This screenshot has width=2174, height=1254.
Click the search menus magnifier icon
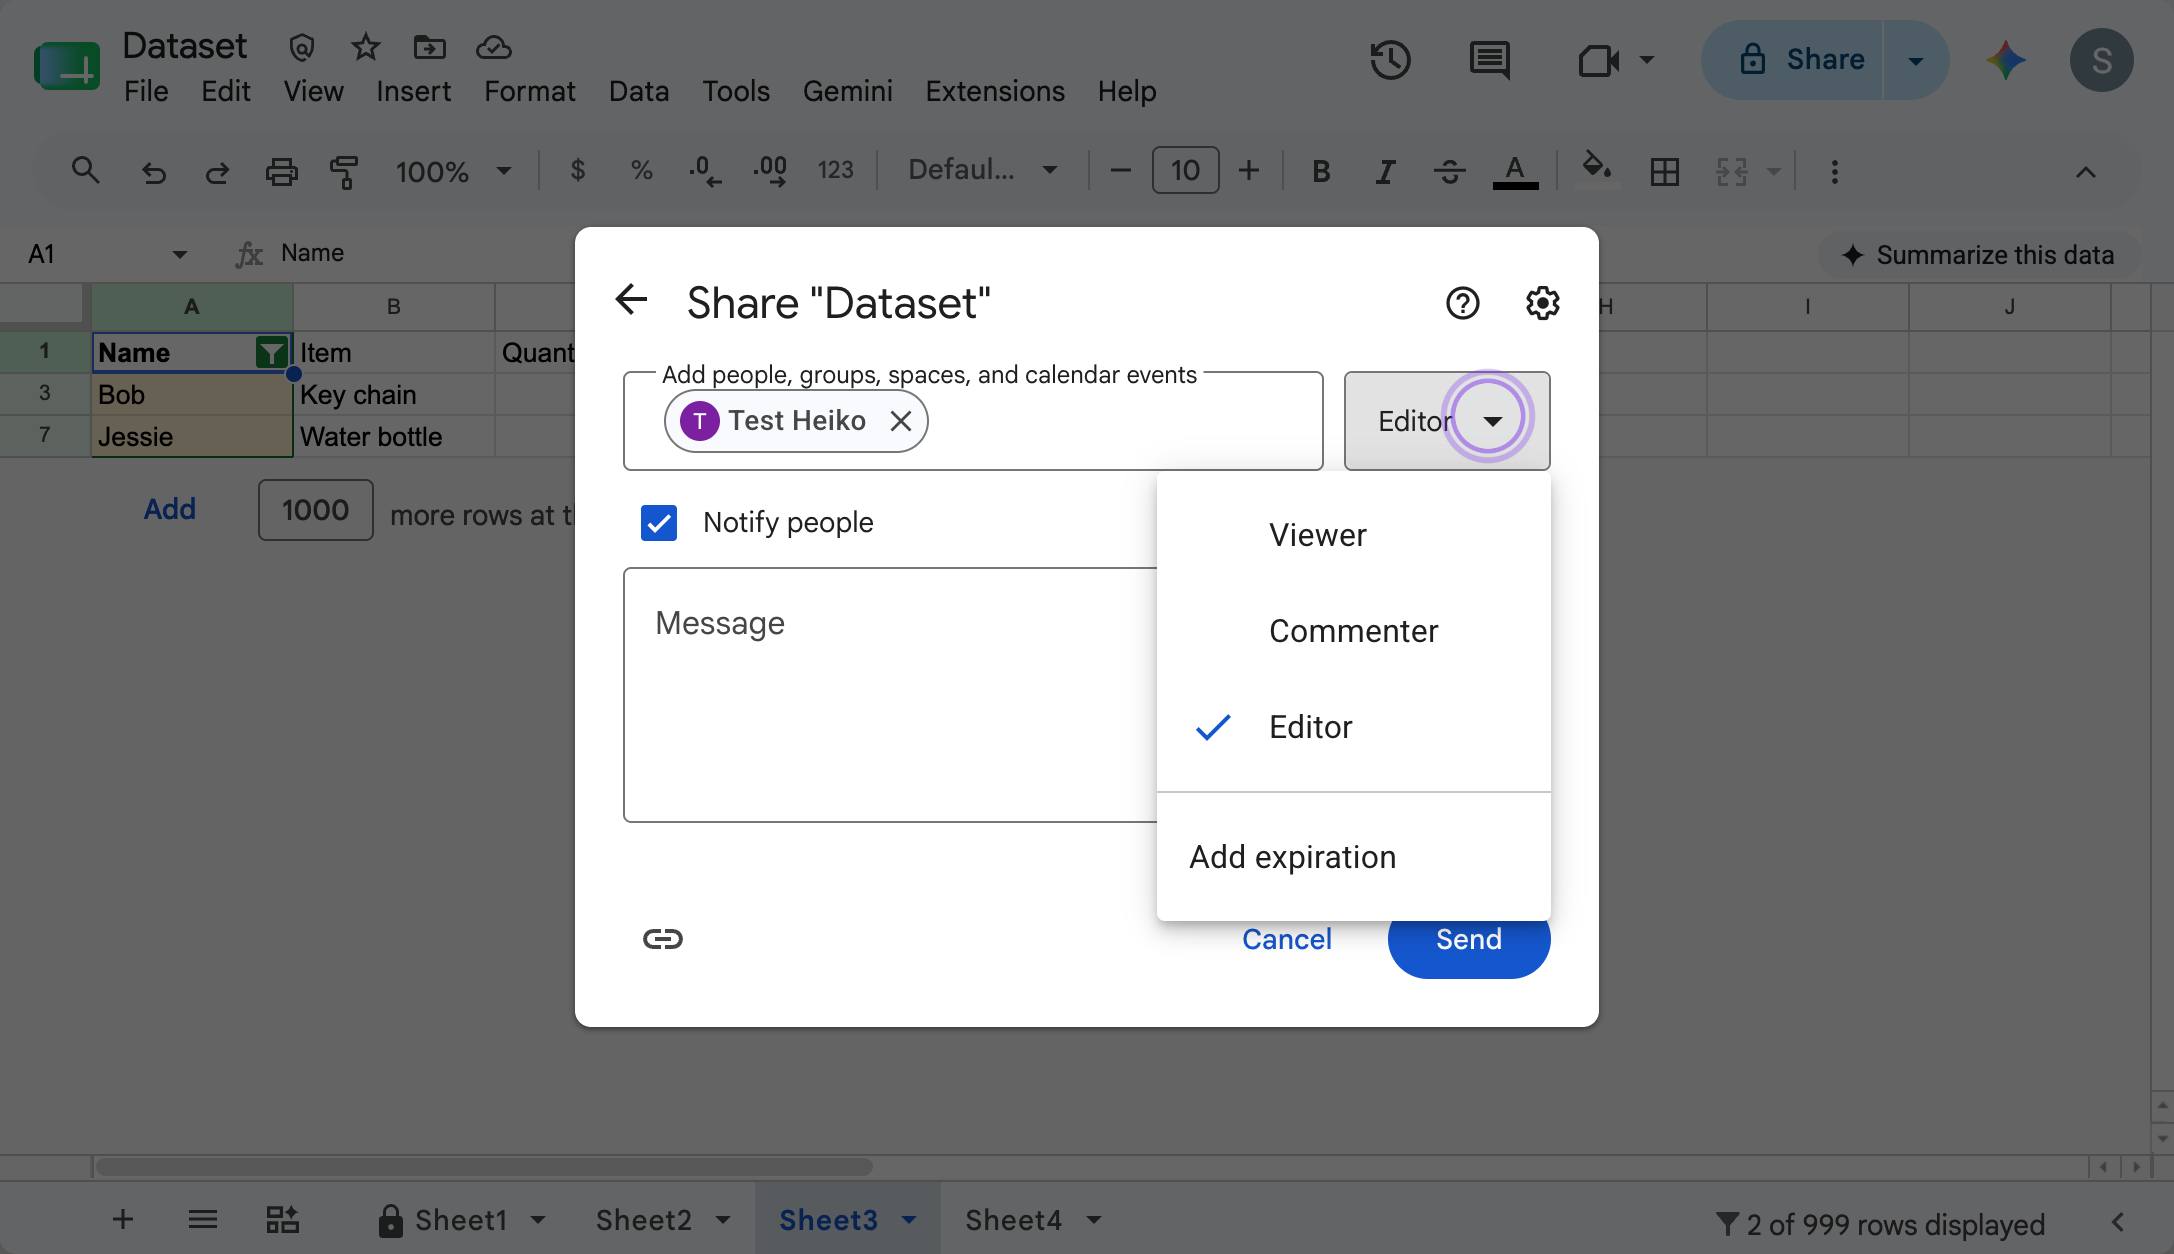(86, 171)
